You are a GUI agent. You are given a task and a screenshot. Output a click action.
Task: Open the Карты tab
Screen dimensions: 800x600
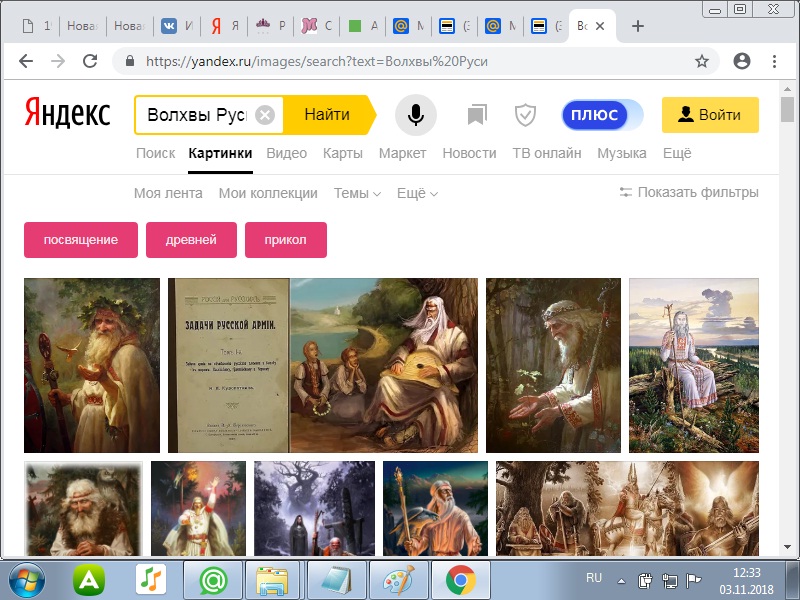pyautogui.click(x=343, y=153)
